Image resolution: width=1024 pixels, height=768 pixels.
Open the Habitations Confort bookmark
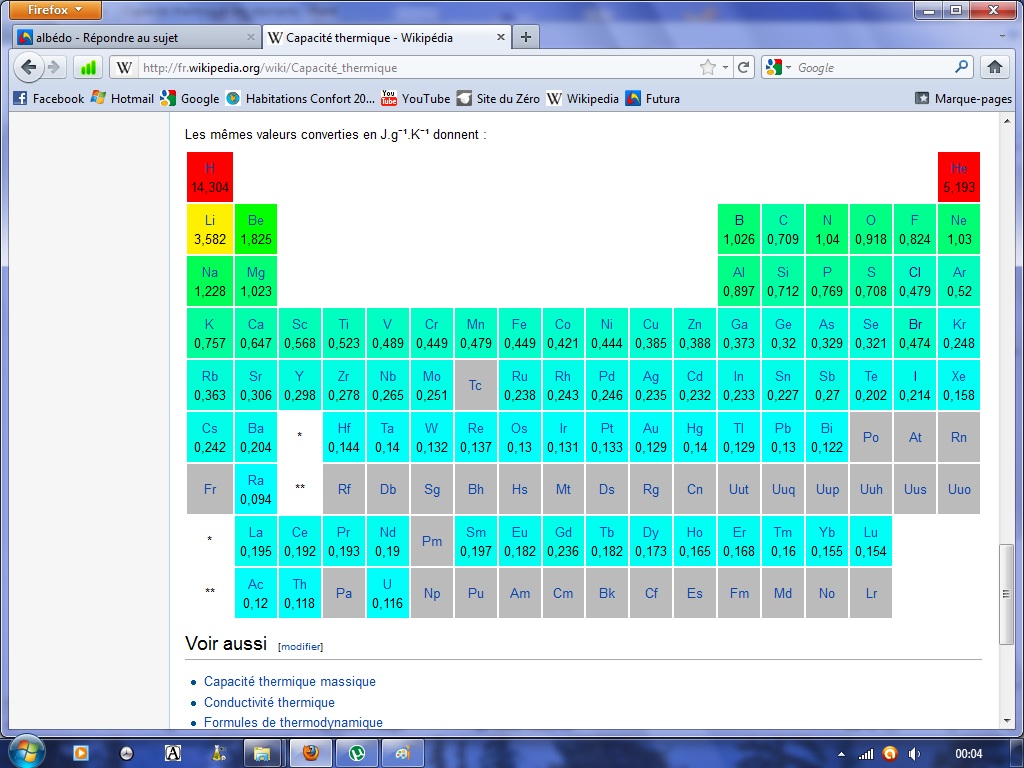[300, 99]
